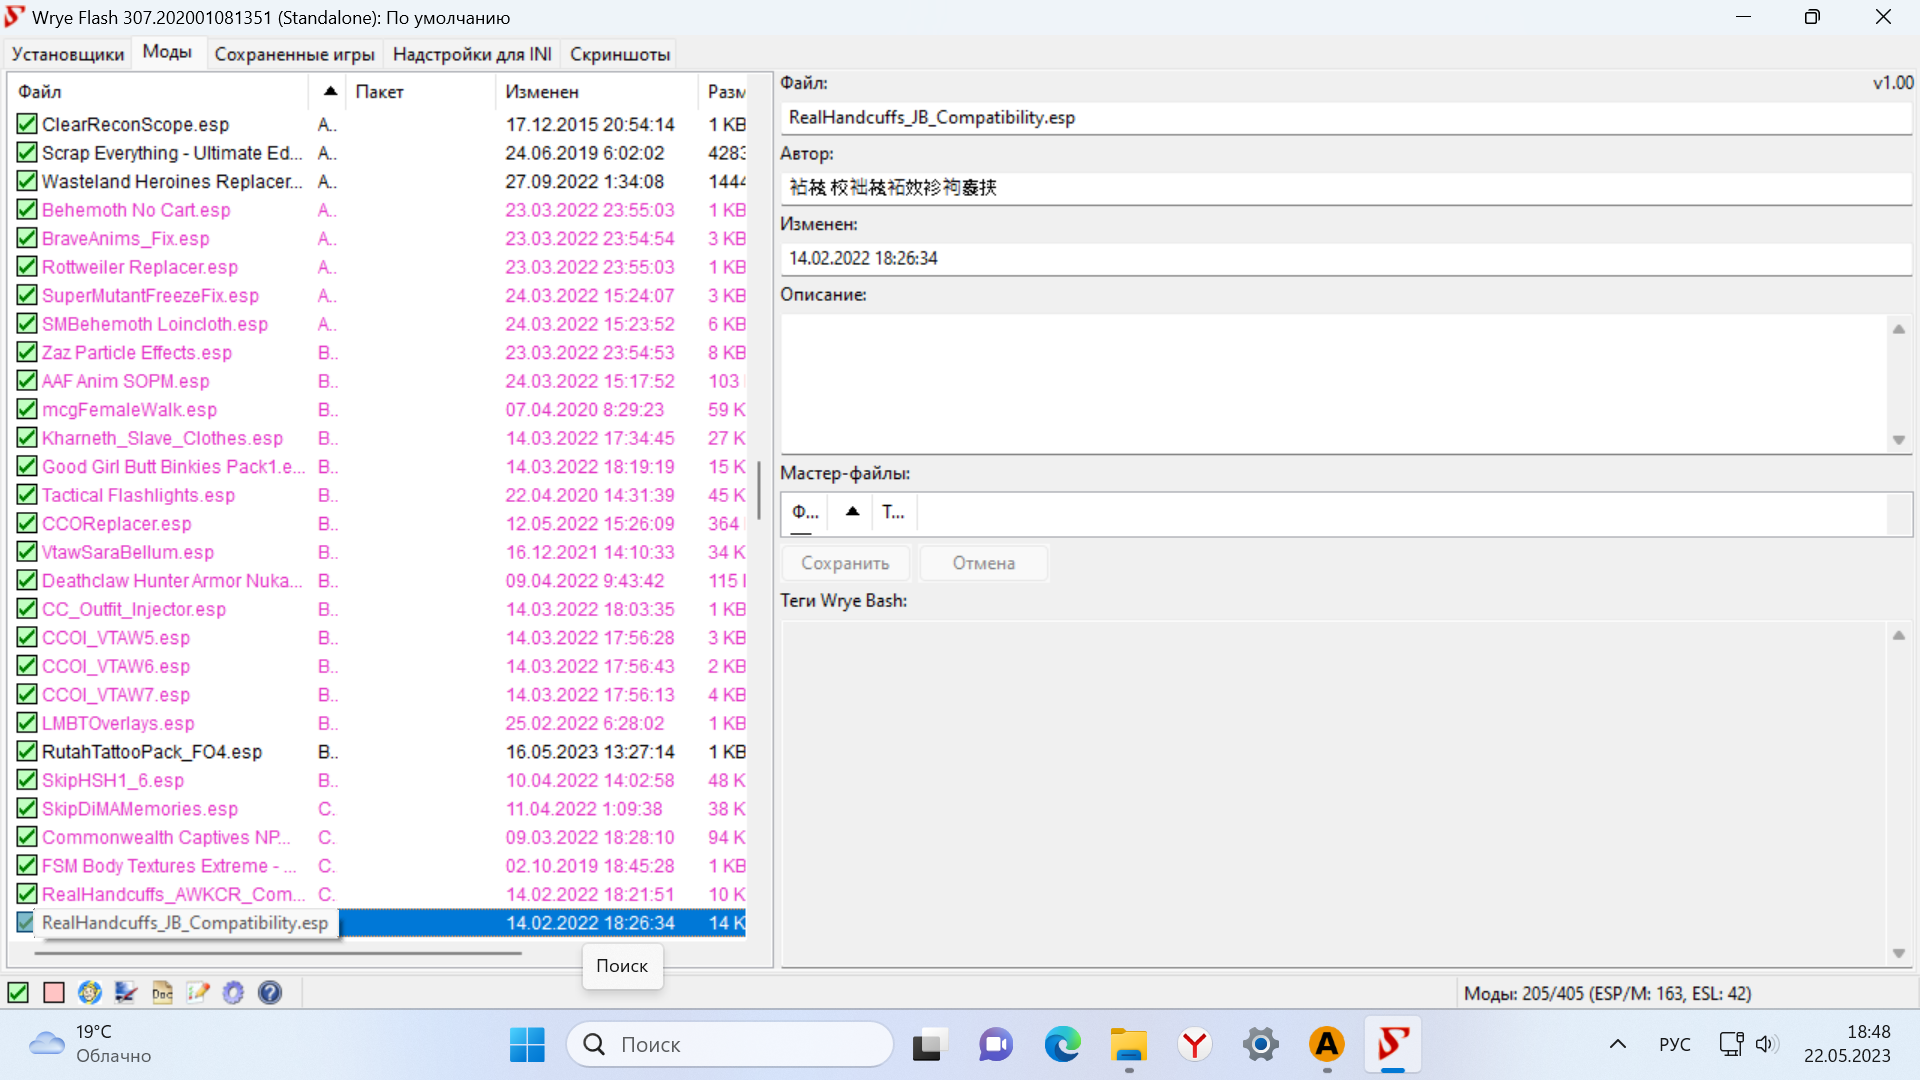The image size is (1920, 1080).
Task: Disable Tactical Flashlights.esp checkbox
Action: pos(27,495)
